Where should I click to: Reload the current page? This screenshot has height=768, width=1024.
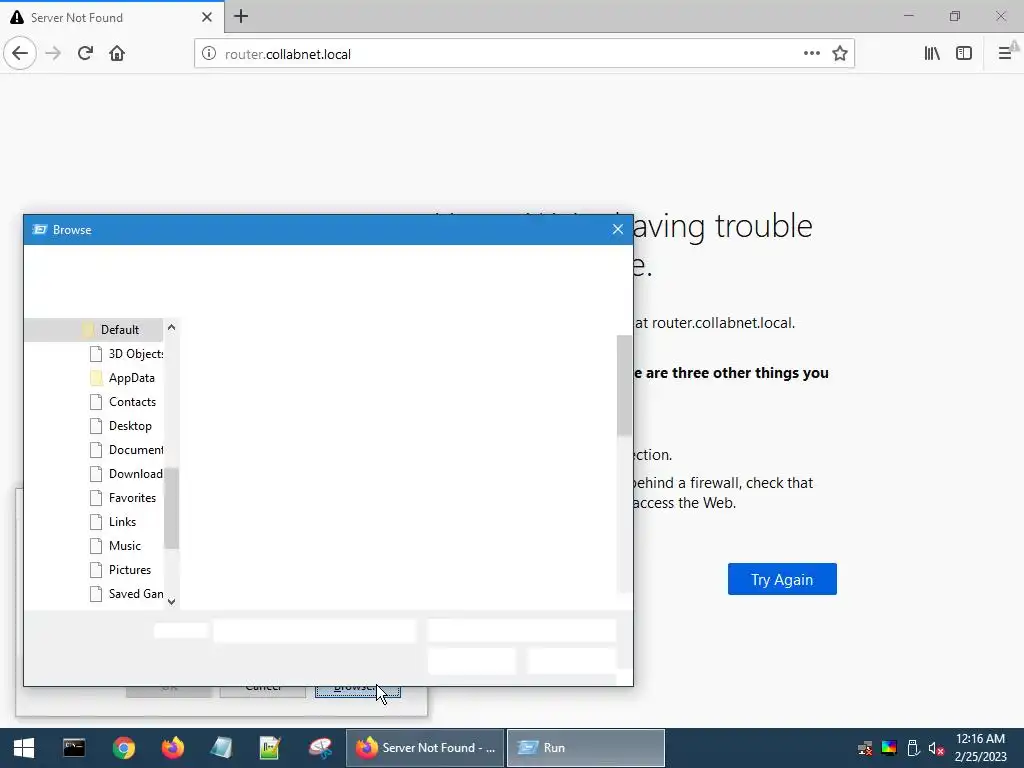point(85,54)
